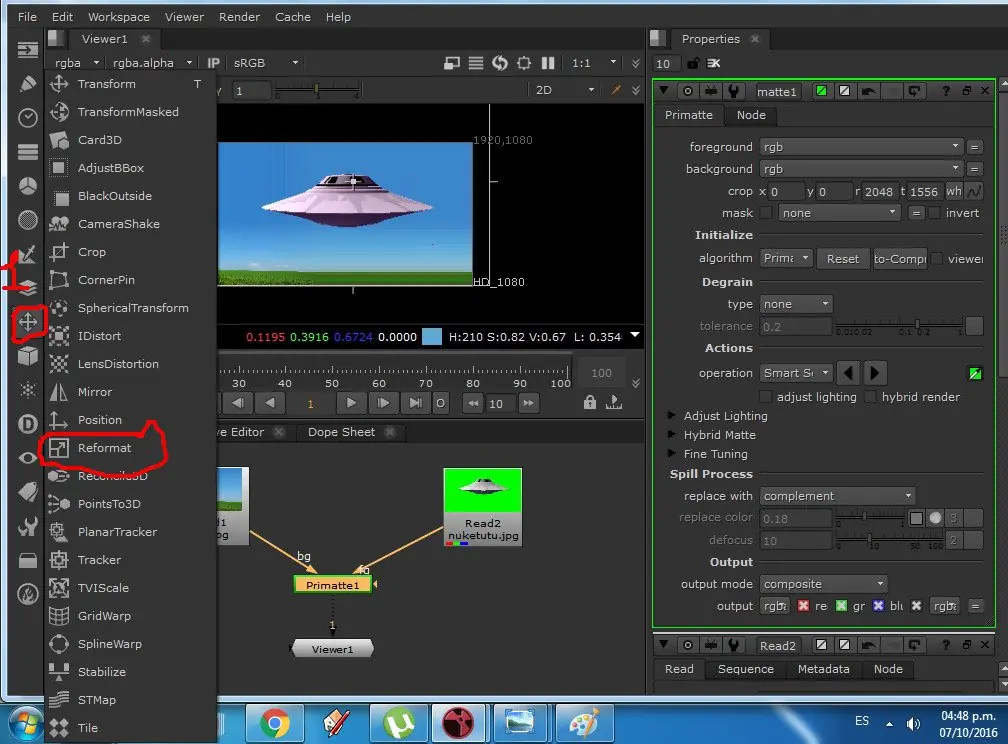Viewport: 1008px width, 744px height.
Task: Open the foreground rgb dropdown
Action: pos(861,147)
